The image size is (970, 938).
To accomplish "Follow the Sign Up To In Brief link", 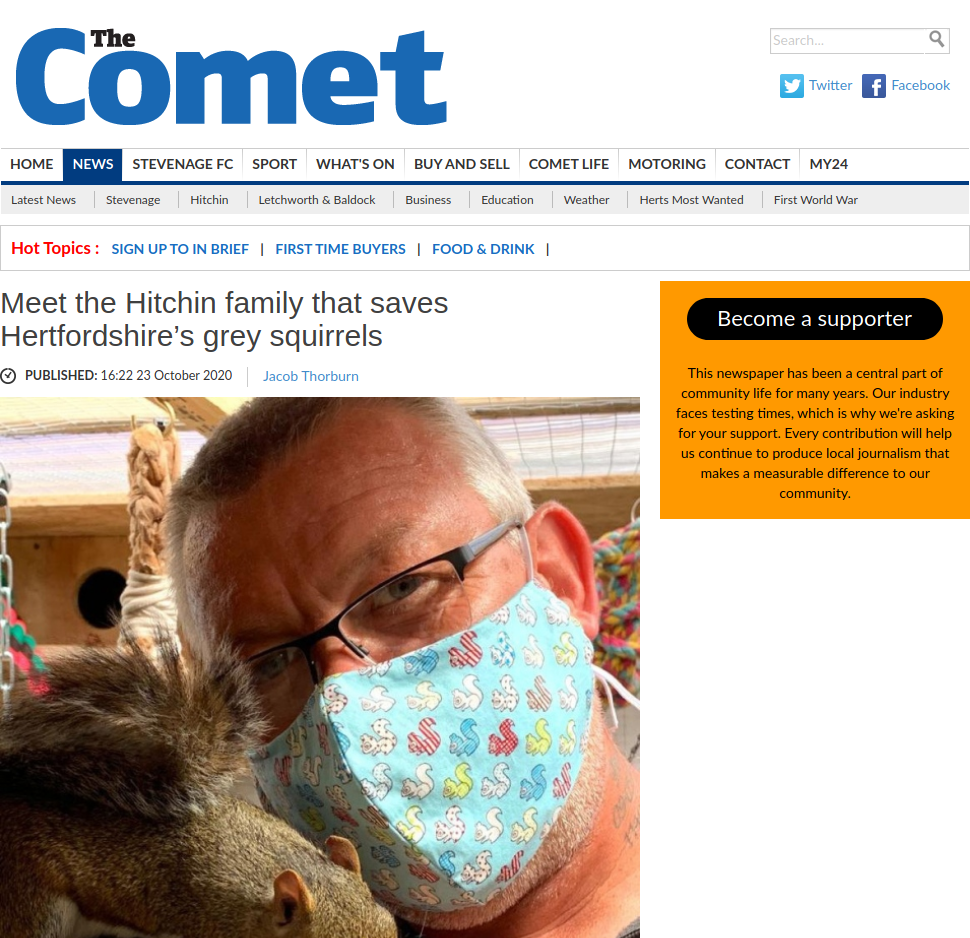I will (180, 249).
